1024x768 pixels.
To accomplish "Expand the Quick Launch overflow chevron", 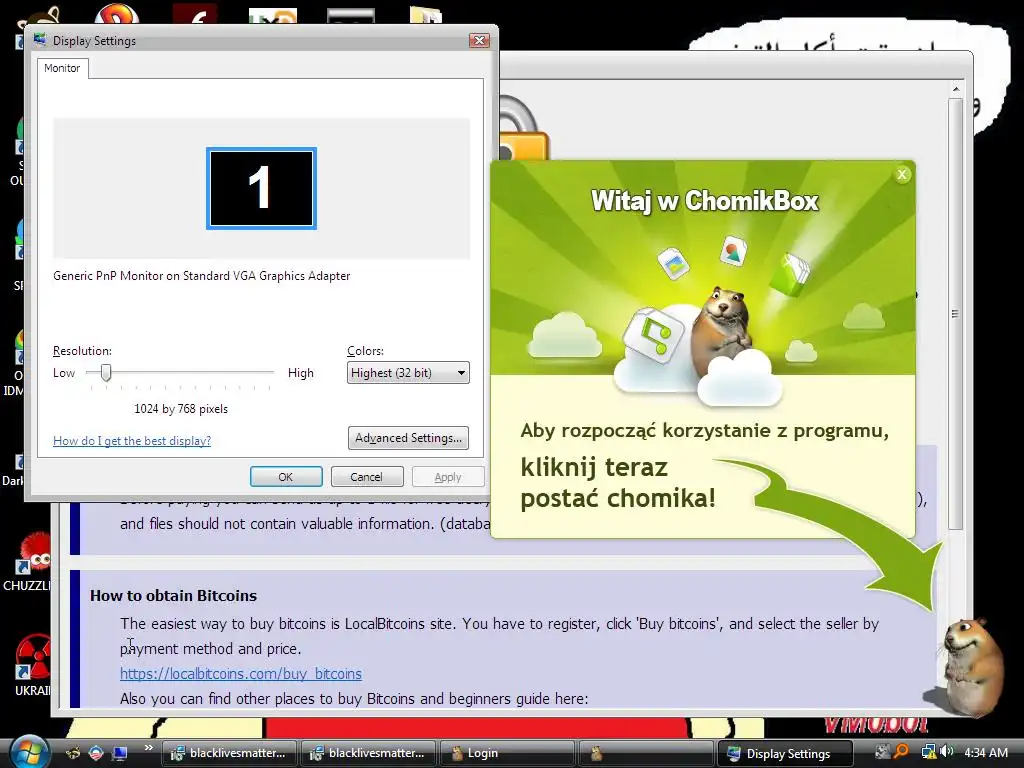I will coord(148,748).
